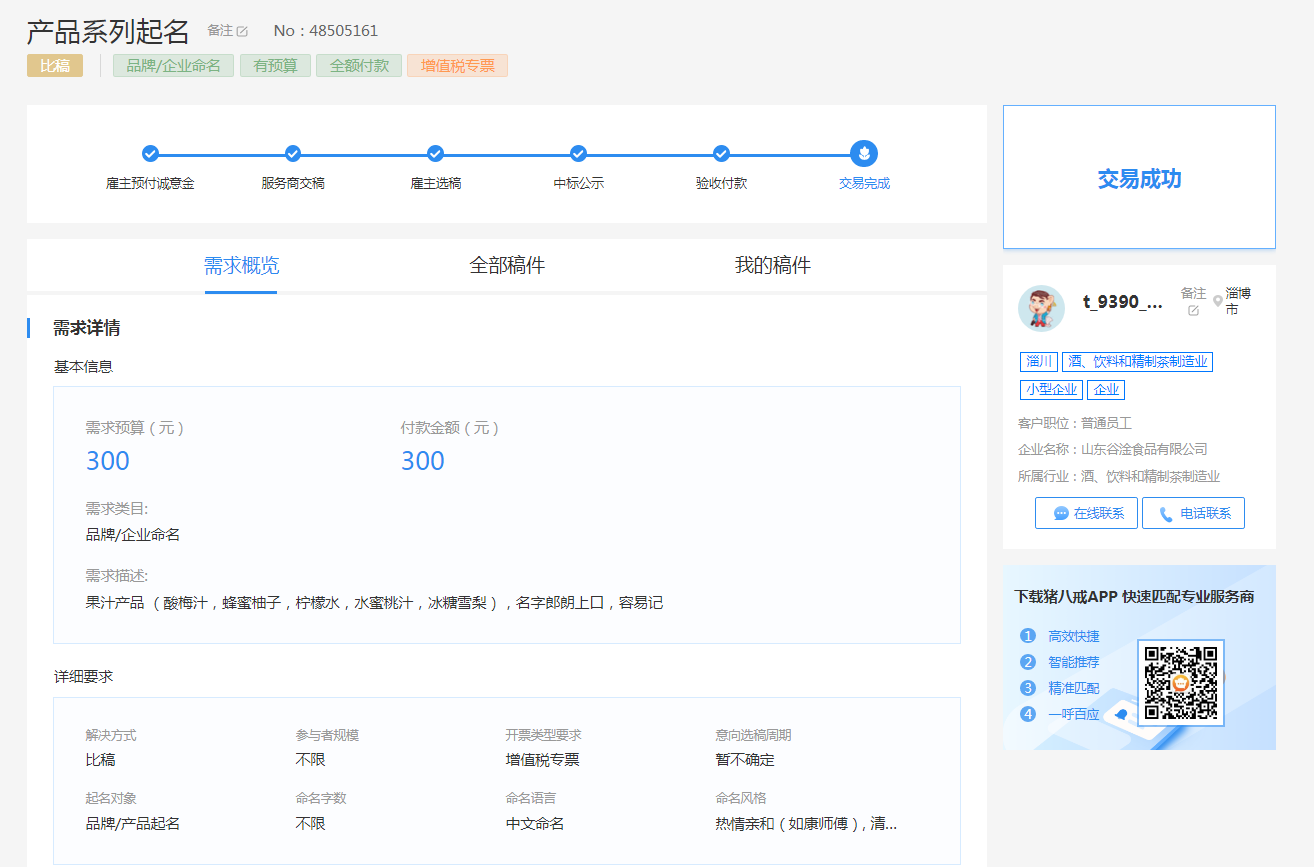Click the 品牌/企业命名 green tag
Viewport: 1314px width, 867px height.
[173, 66]
